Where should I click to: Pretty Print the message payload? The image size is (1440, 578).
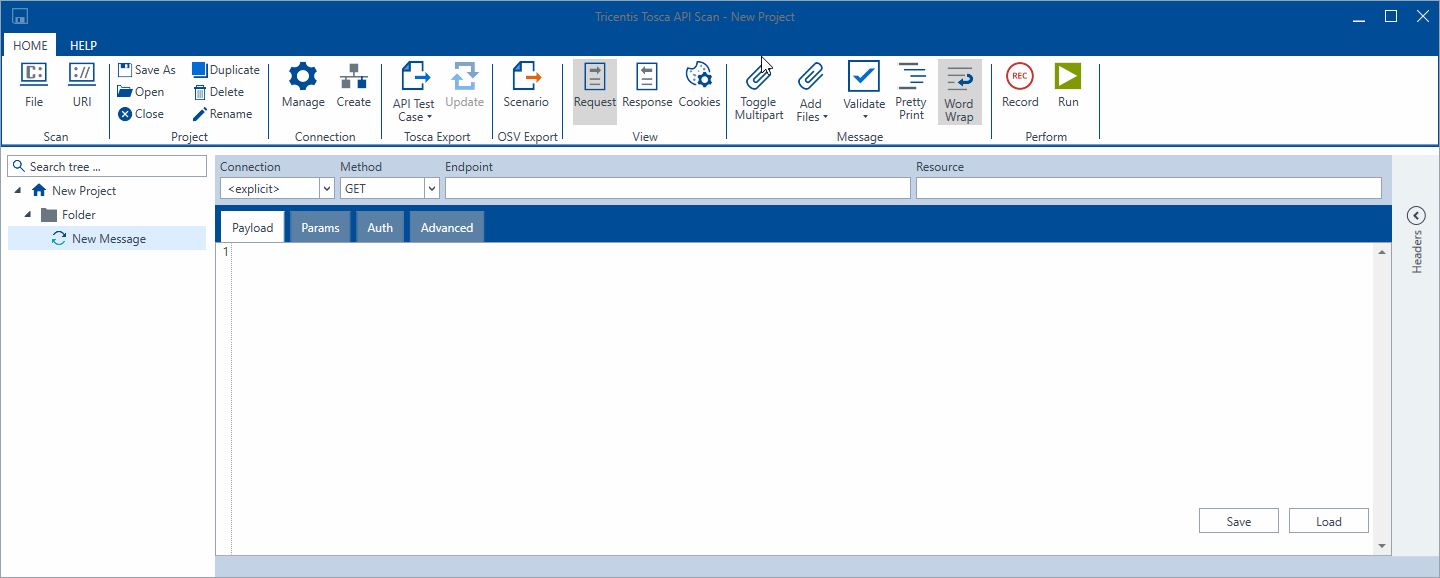911,91
